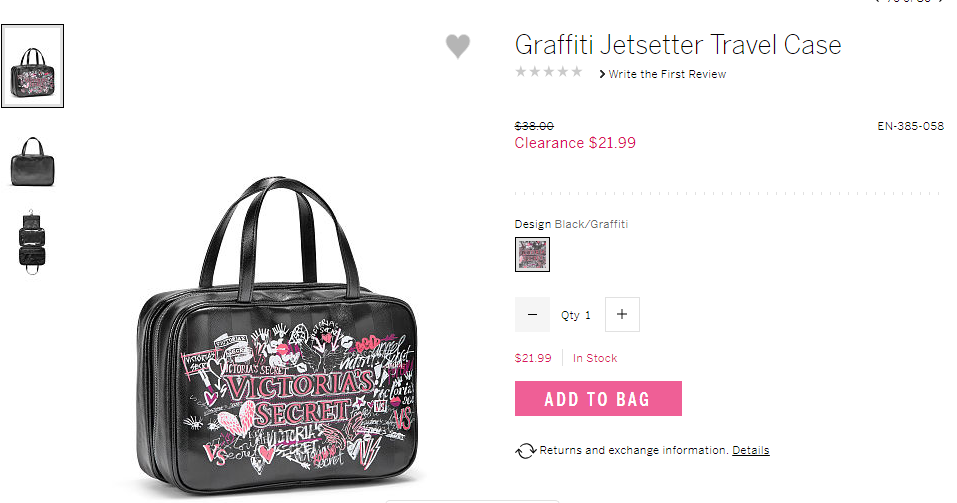View the plain black back thumbnail

(32, 162)
